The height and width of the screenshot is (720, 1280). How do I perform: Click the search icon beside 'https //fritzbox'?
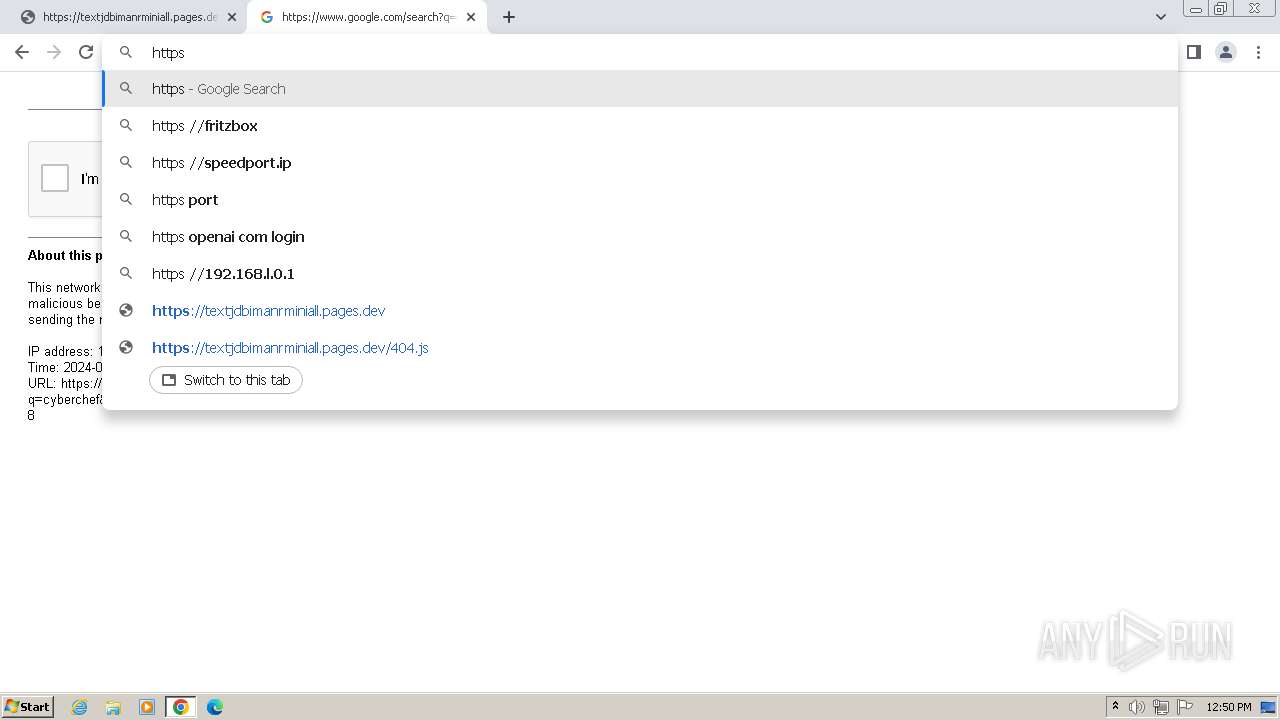tap(126, 126)
